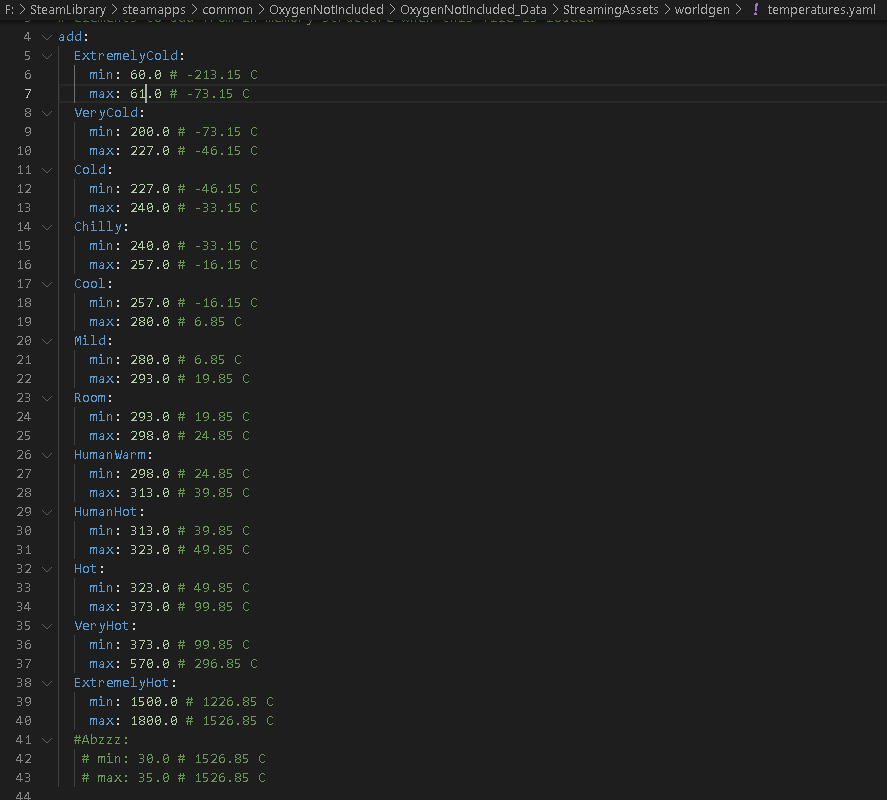Collapse the VeryCold section arrow
Screen dimensions: 887x800
47,113
